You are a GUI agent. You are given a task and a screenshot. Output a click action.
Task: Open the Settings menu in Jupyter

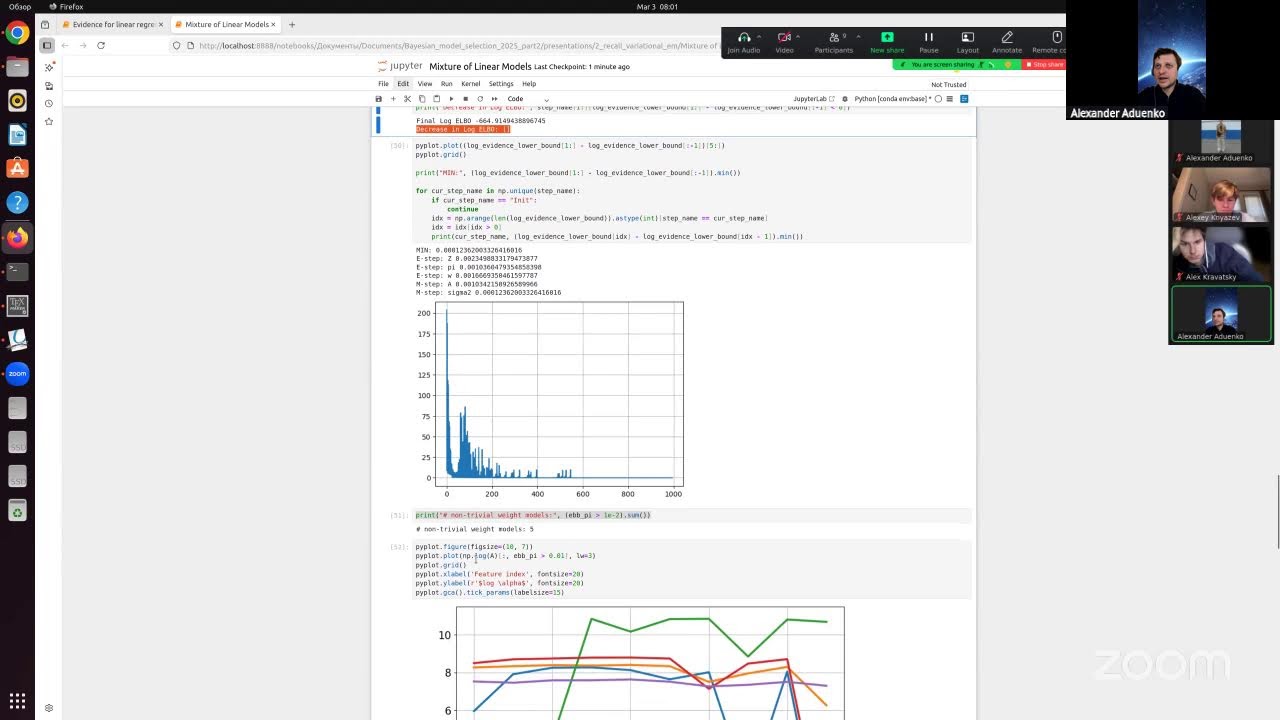[501, 84]
